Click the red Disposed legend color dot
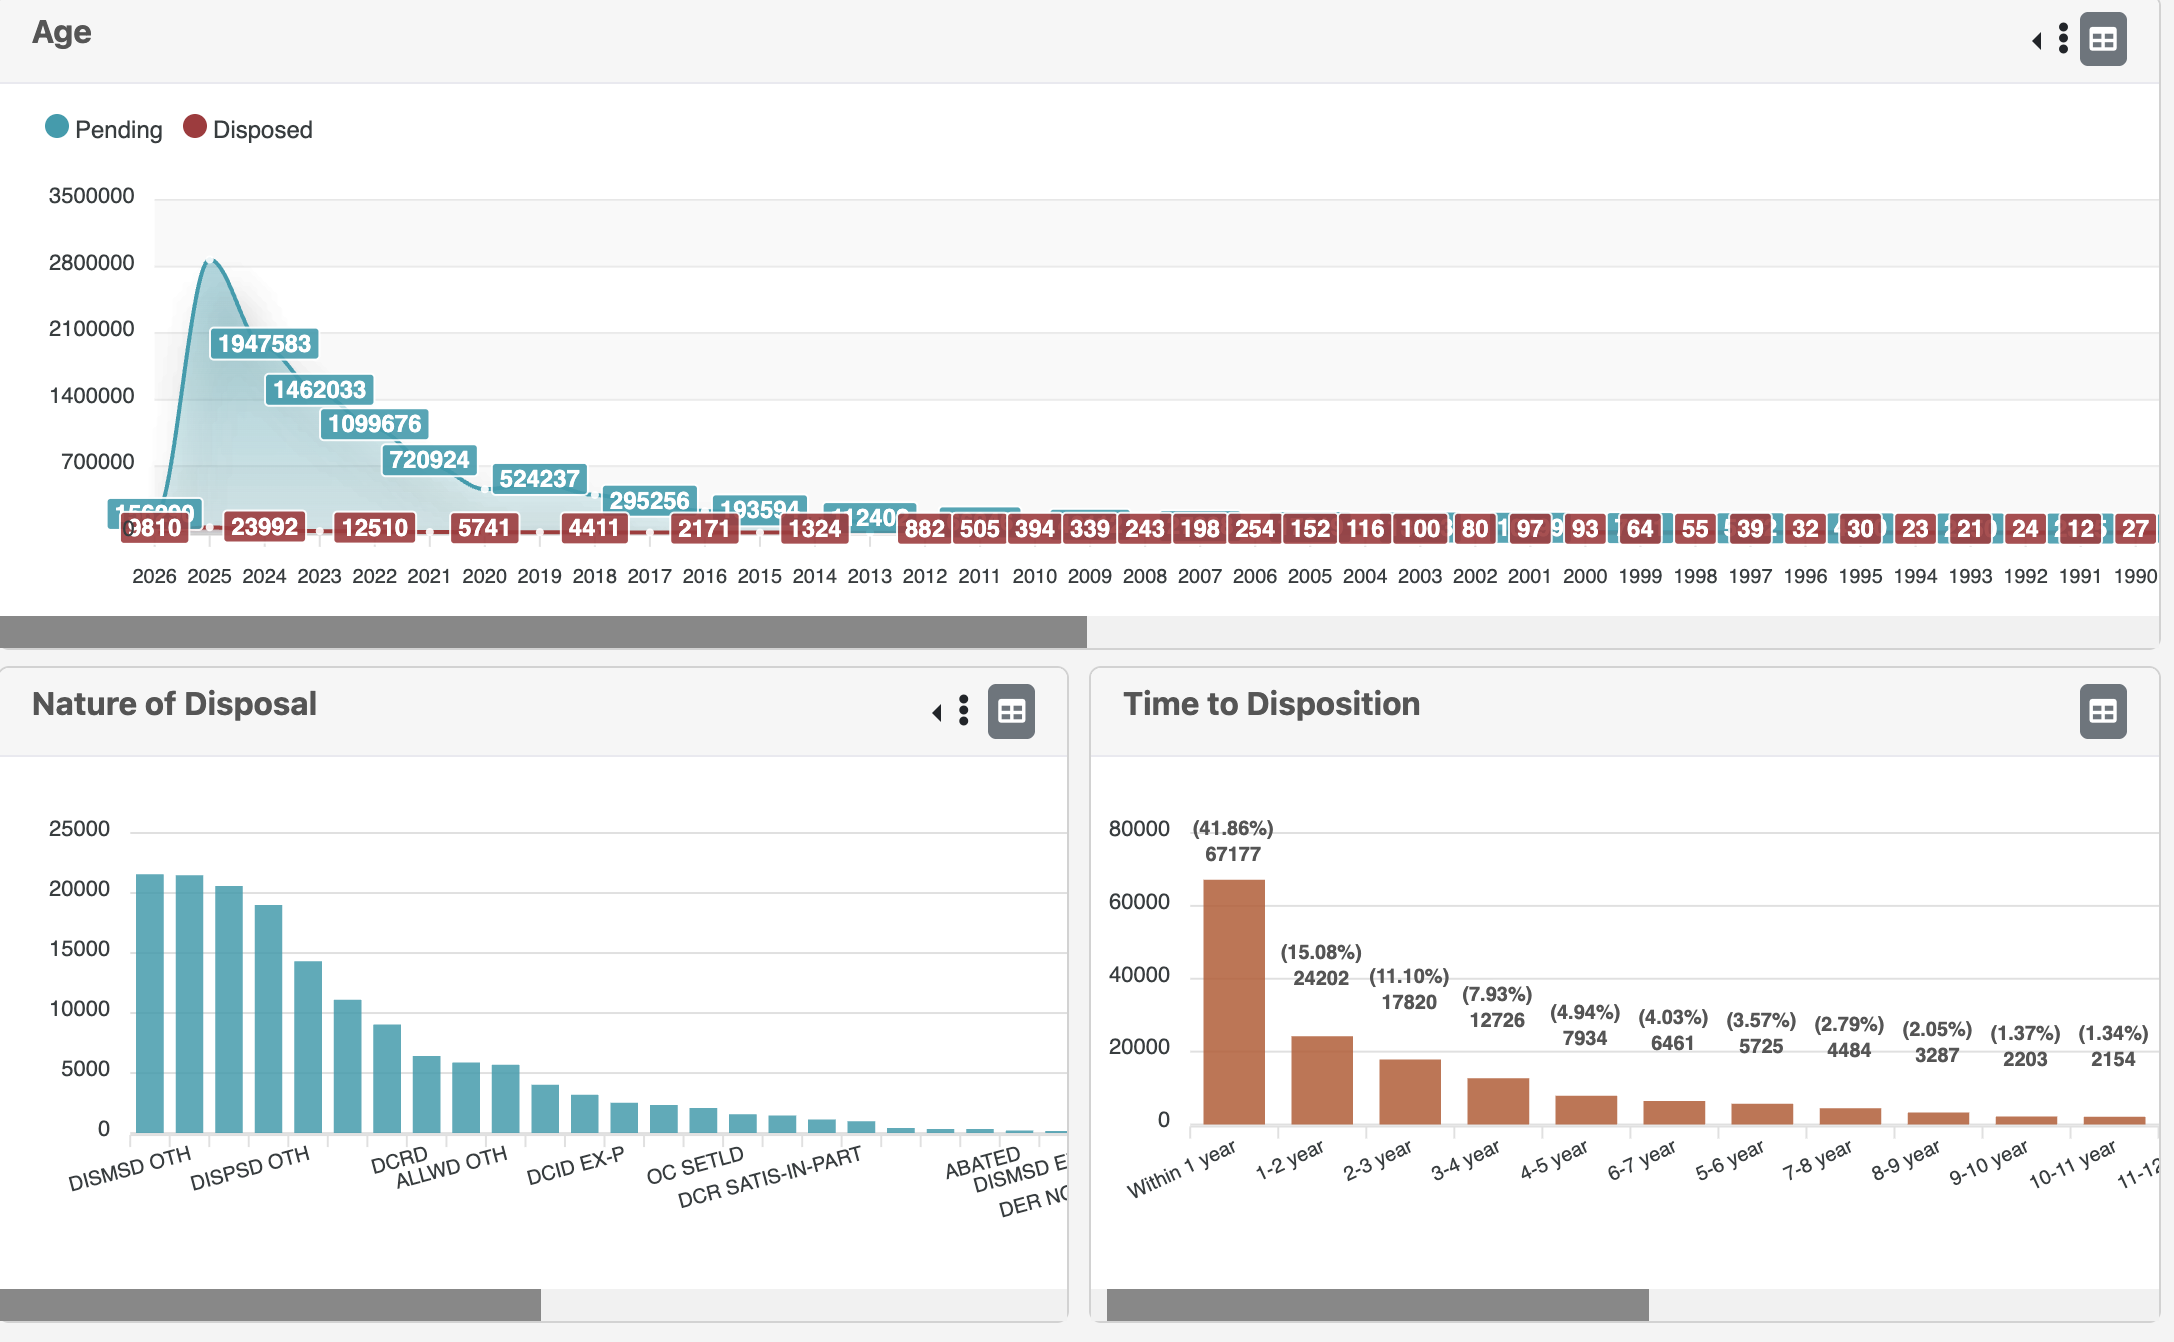The image size is (2174, 1342). click(195, 127)
